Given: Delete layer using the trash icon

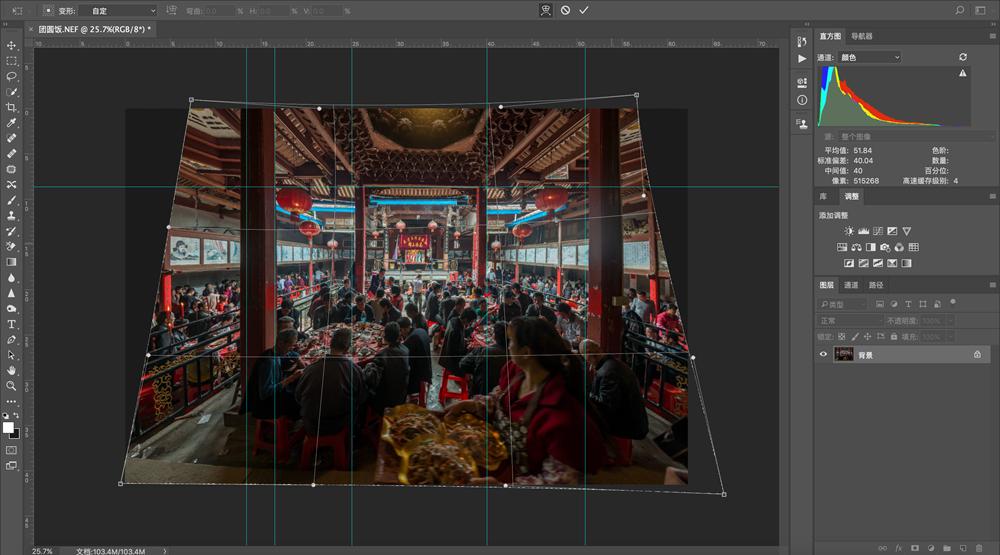Looking at the screenshot, I should (980, 548).
